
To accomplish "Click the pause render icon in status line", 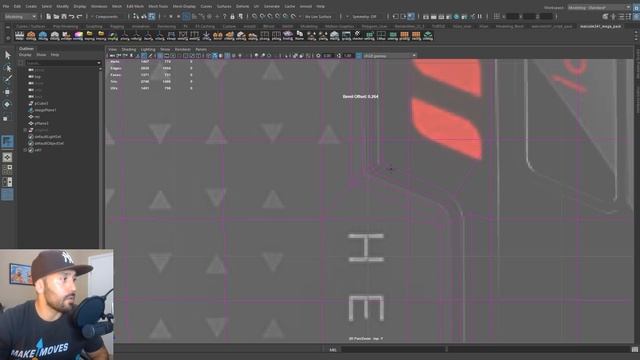I will 480,17.
